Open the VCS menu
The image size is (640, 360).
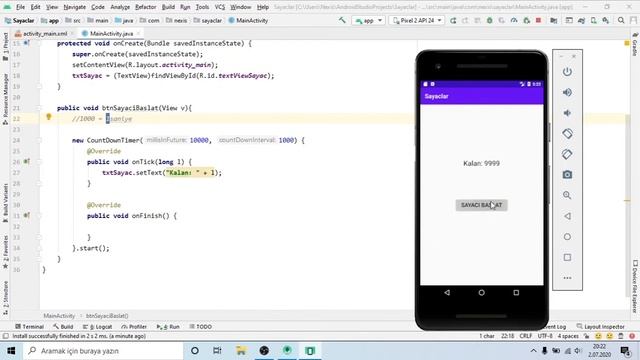(220, 7)
